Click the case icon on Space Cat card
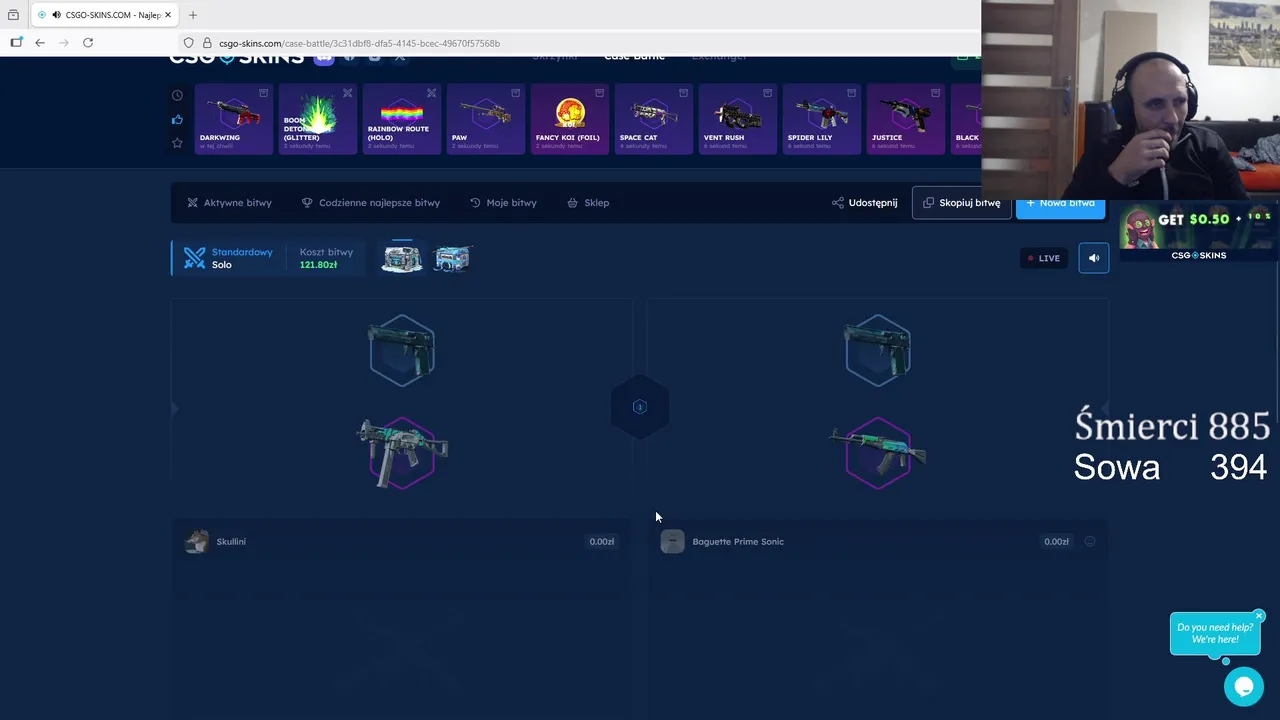The image size is (1280, 720). (683, 93)
